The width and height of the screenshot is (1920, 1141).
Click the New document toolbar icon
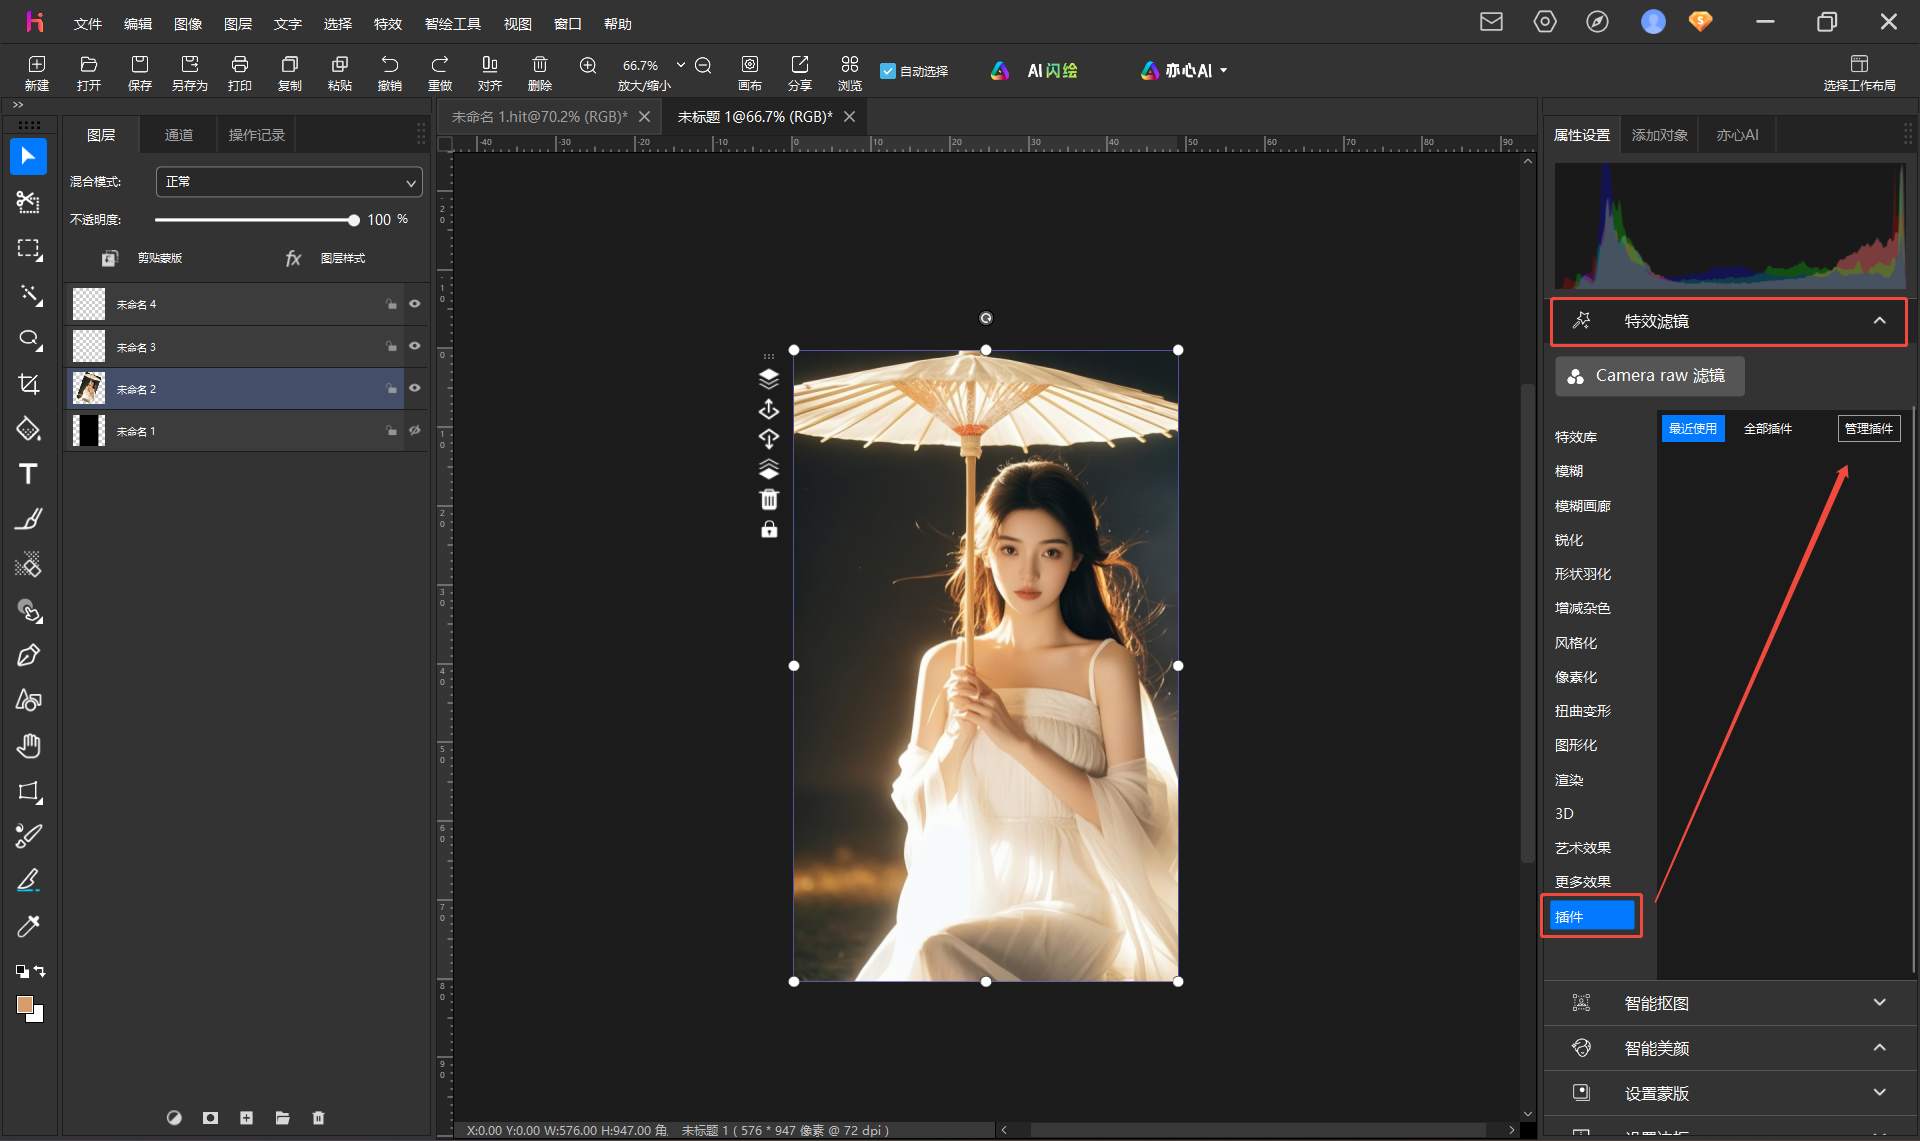(37, 73)
